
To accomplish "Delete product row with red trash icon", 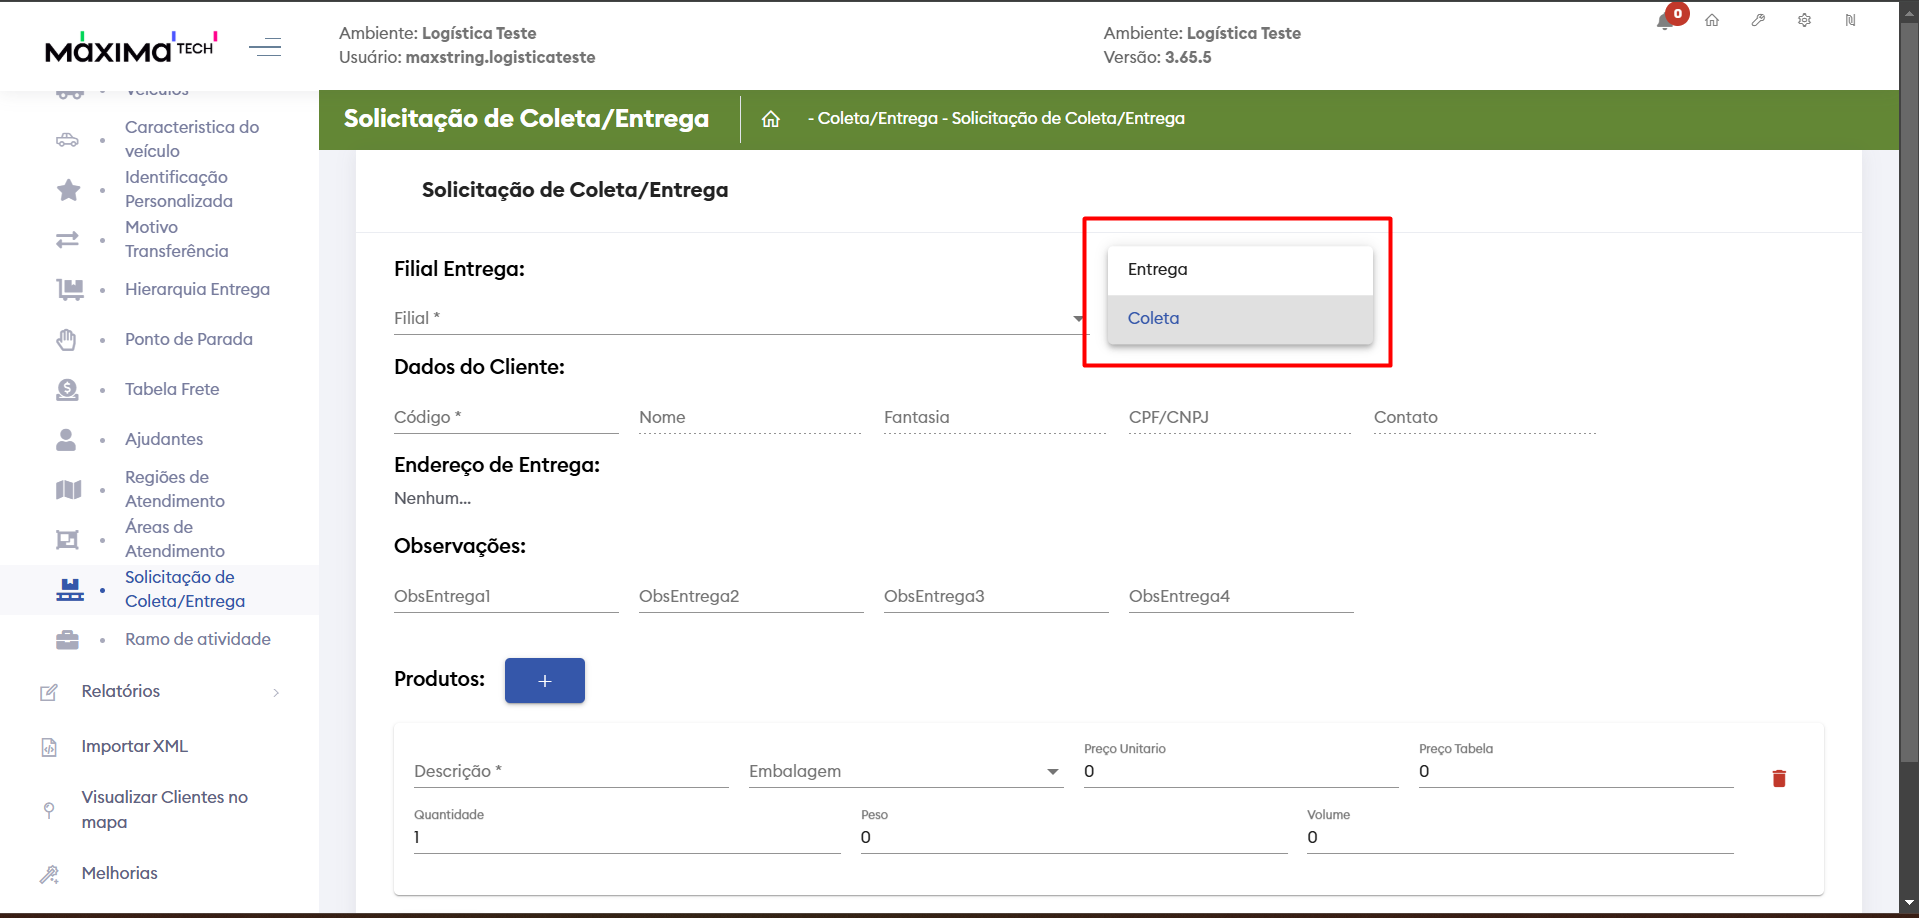I will click(x=1779, y=778).
